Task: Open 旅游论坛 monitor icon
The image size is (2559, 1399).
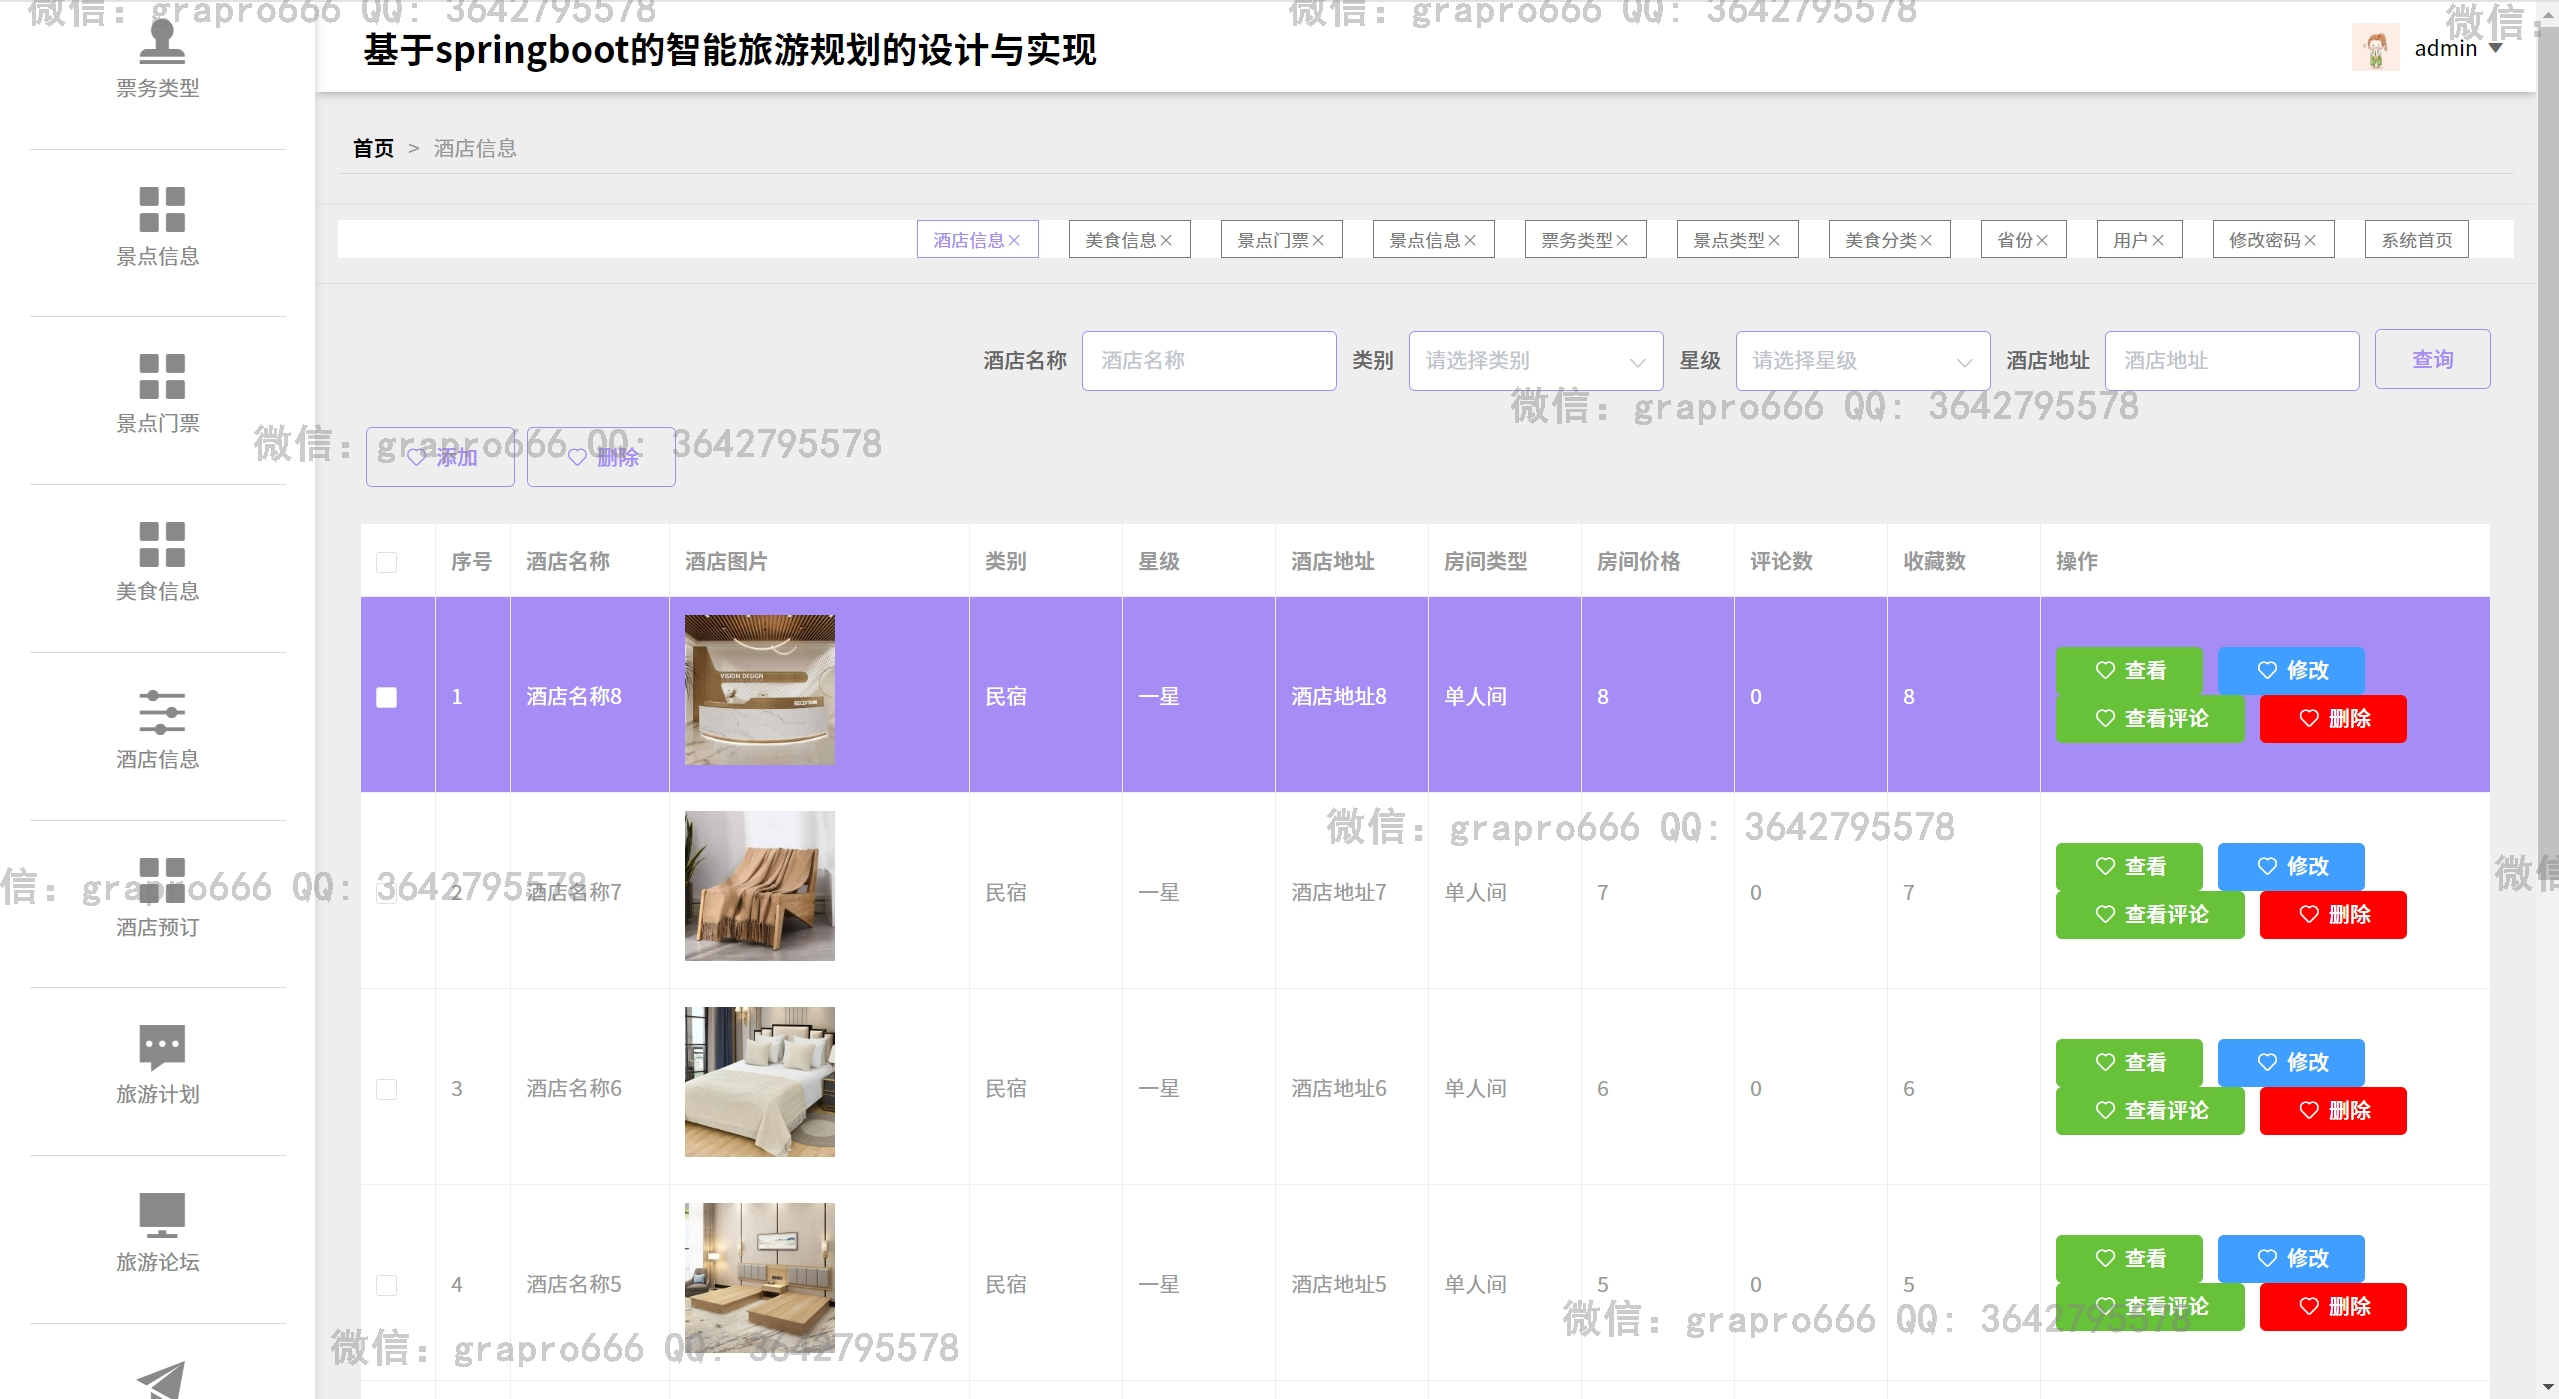Action: click(161, 1214)
